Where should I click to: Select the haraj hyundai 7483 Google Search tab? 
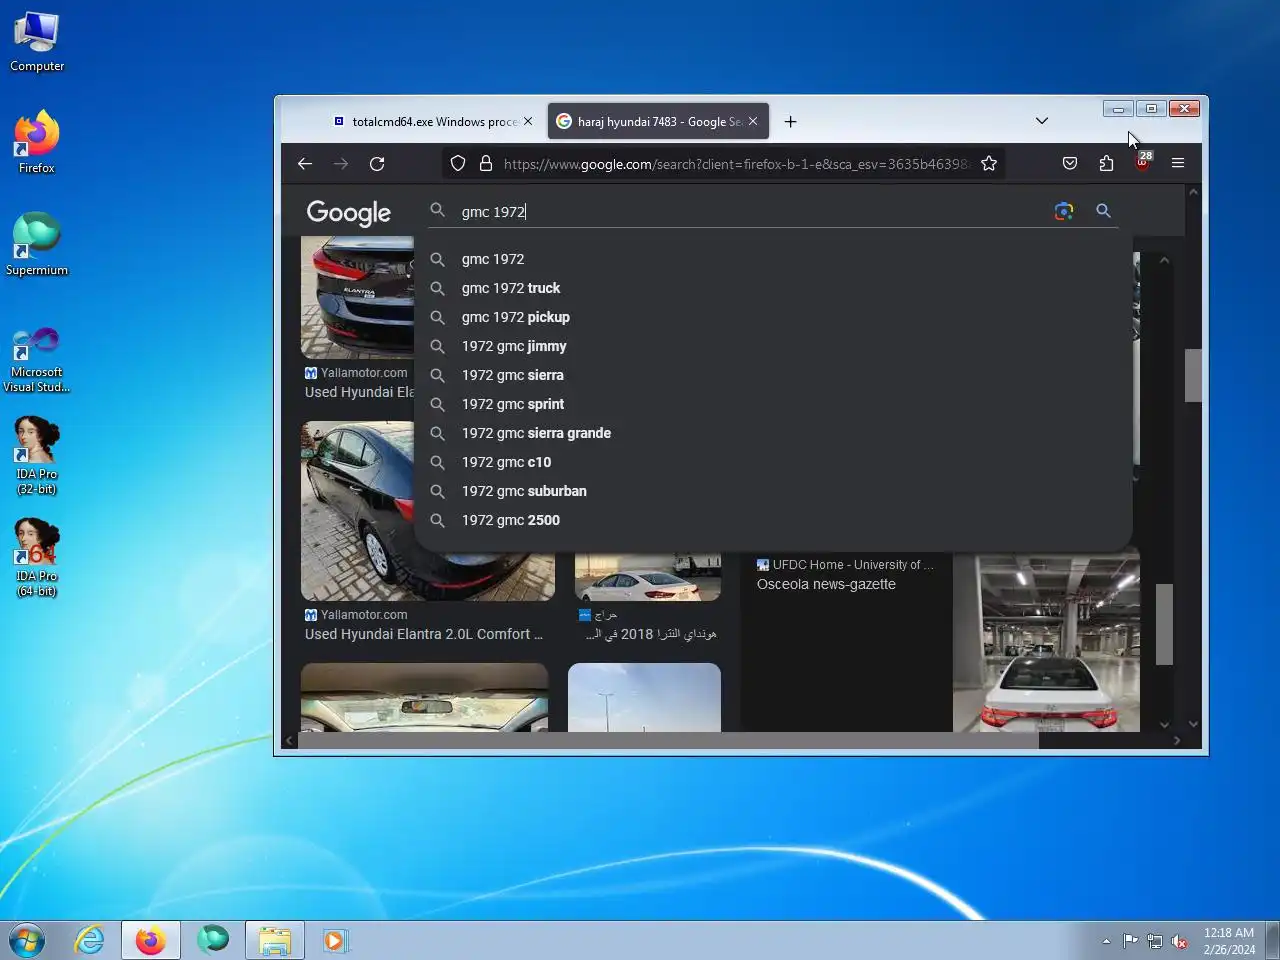(658, 122)
